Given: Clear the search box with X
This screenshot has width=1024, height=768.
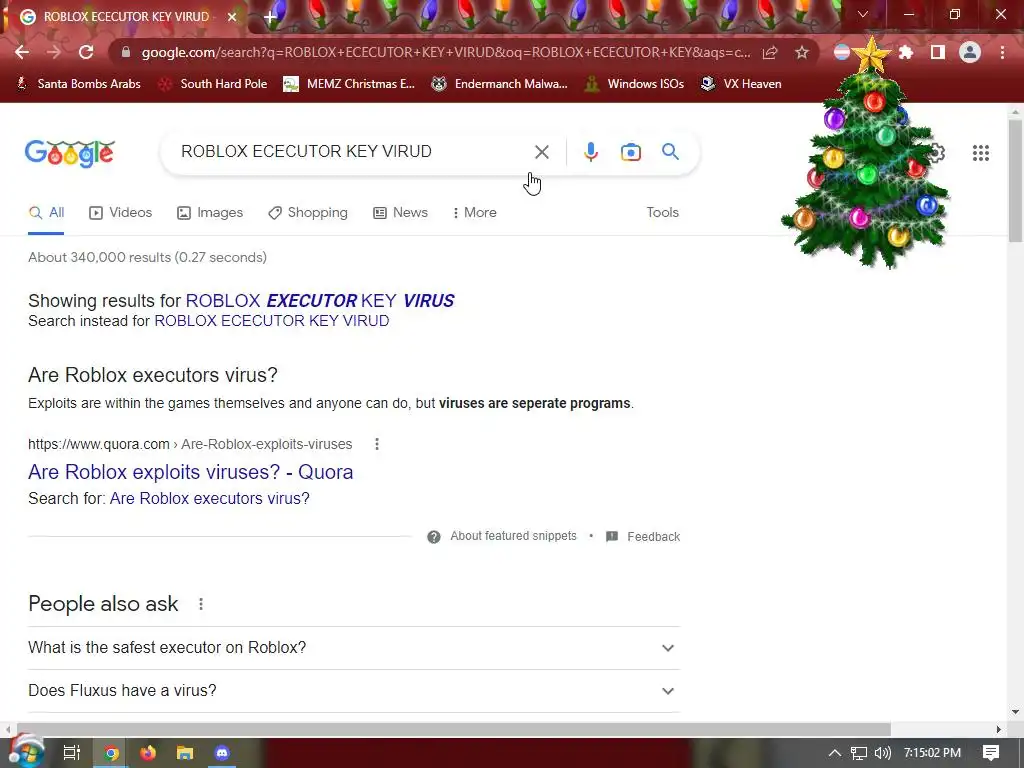Looking at the screenshot, I should 541,152.
